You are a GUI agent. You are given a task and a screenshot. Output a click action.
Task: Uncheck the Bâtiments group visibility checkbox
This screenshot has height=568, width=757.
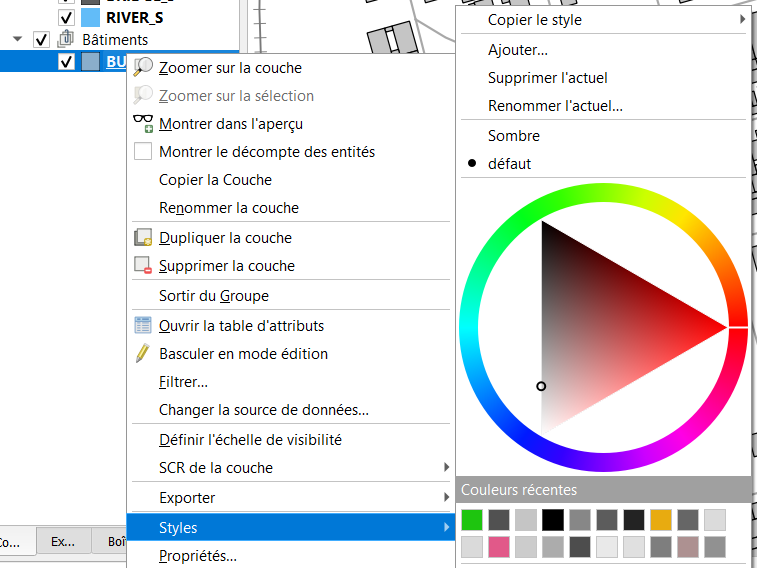[x=42, y=40]
